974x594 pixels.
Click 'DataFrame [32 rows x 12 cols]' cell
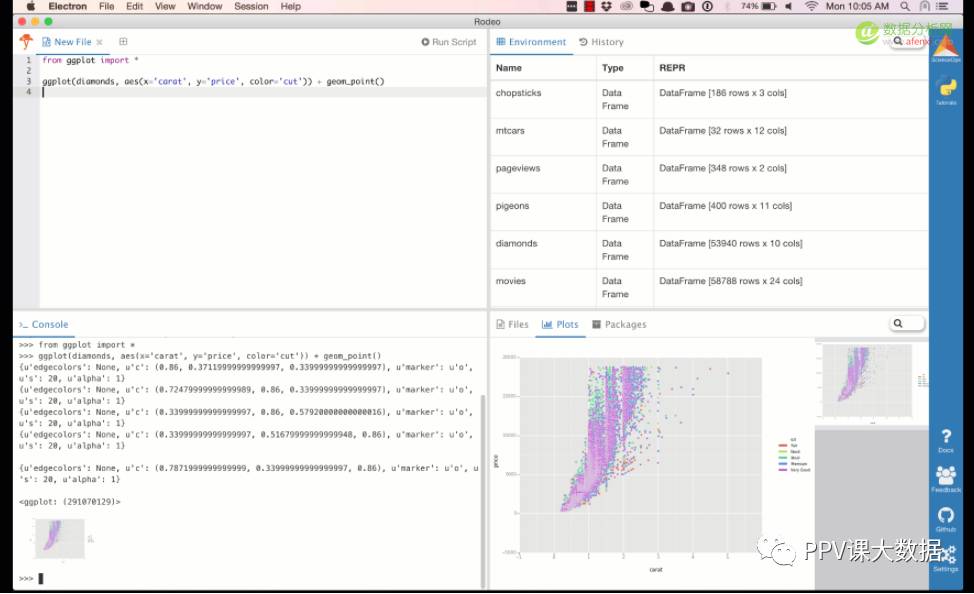723,130
